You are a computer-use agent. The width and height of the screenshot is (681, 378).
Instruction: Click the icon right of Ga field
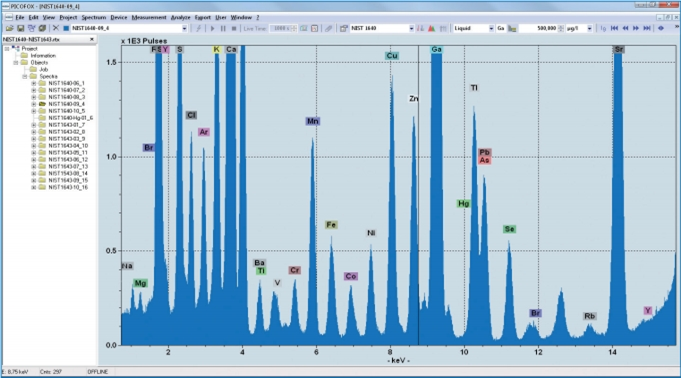[512, 28]
